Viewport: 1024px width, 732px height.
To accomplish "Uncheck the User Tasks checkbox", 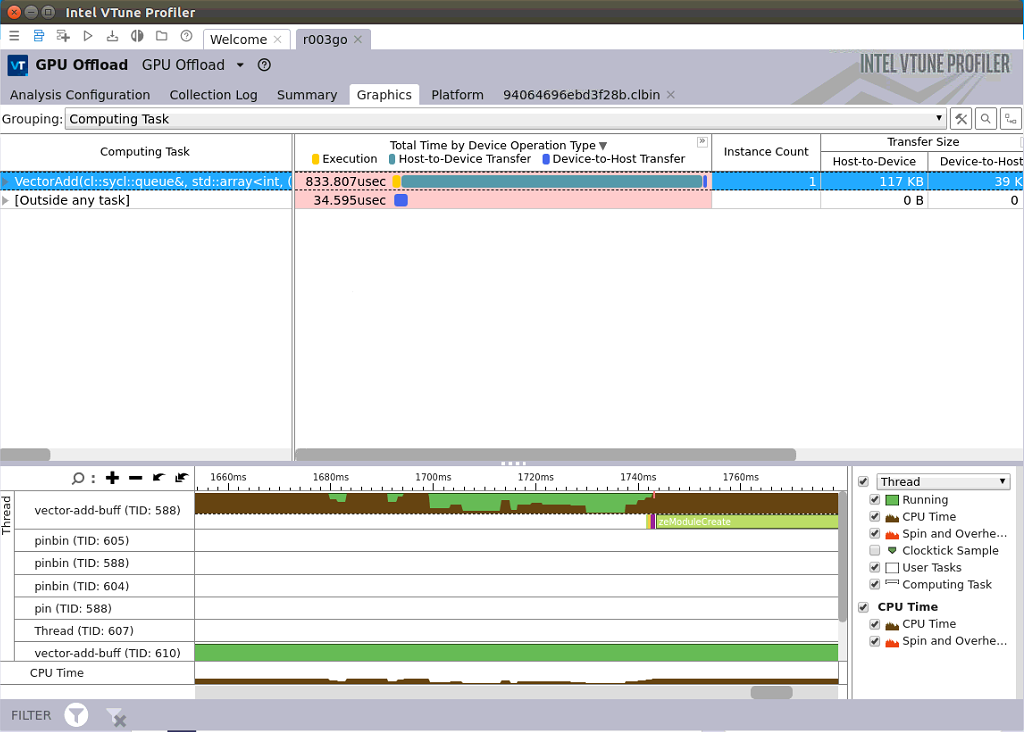I will 875,567.
